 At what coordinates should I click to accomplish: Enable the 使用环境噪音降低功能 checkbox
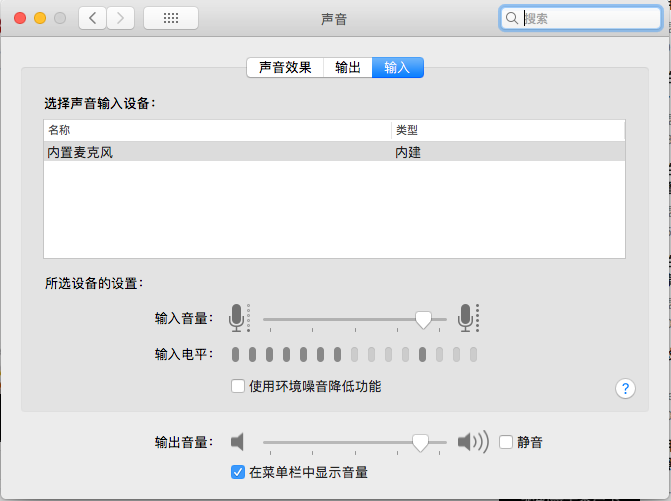238,386
